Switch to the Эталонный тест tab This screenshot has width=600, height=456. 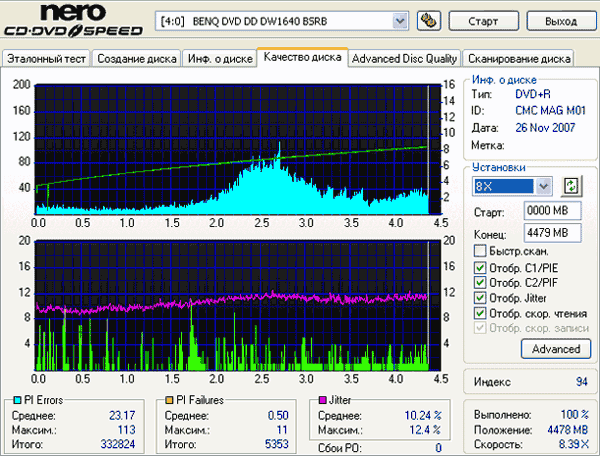pyautogui.click(x=46, y=59)
